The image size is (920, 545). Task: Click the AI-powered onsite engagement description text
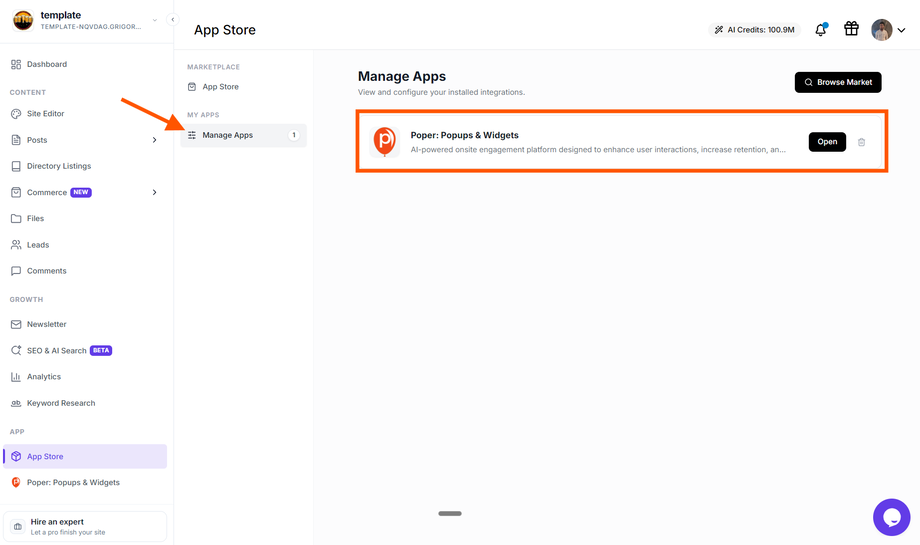click(598, 150)
